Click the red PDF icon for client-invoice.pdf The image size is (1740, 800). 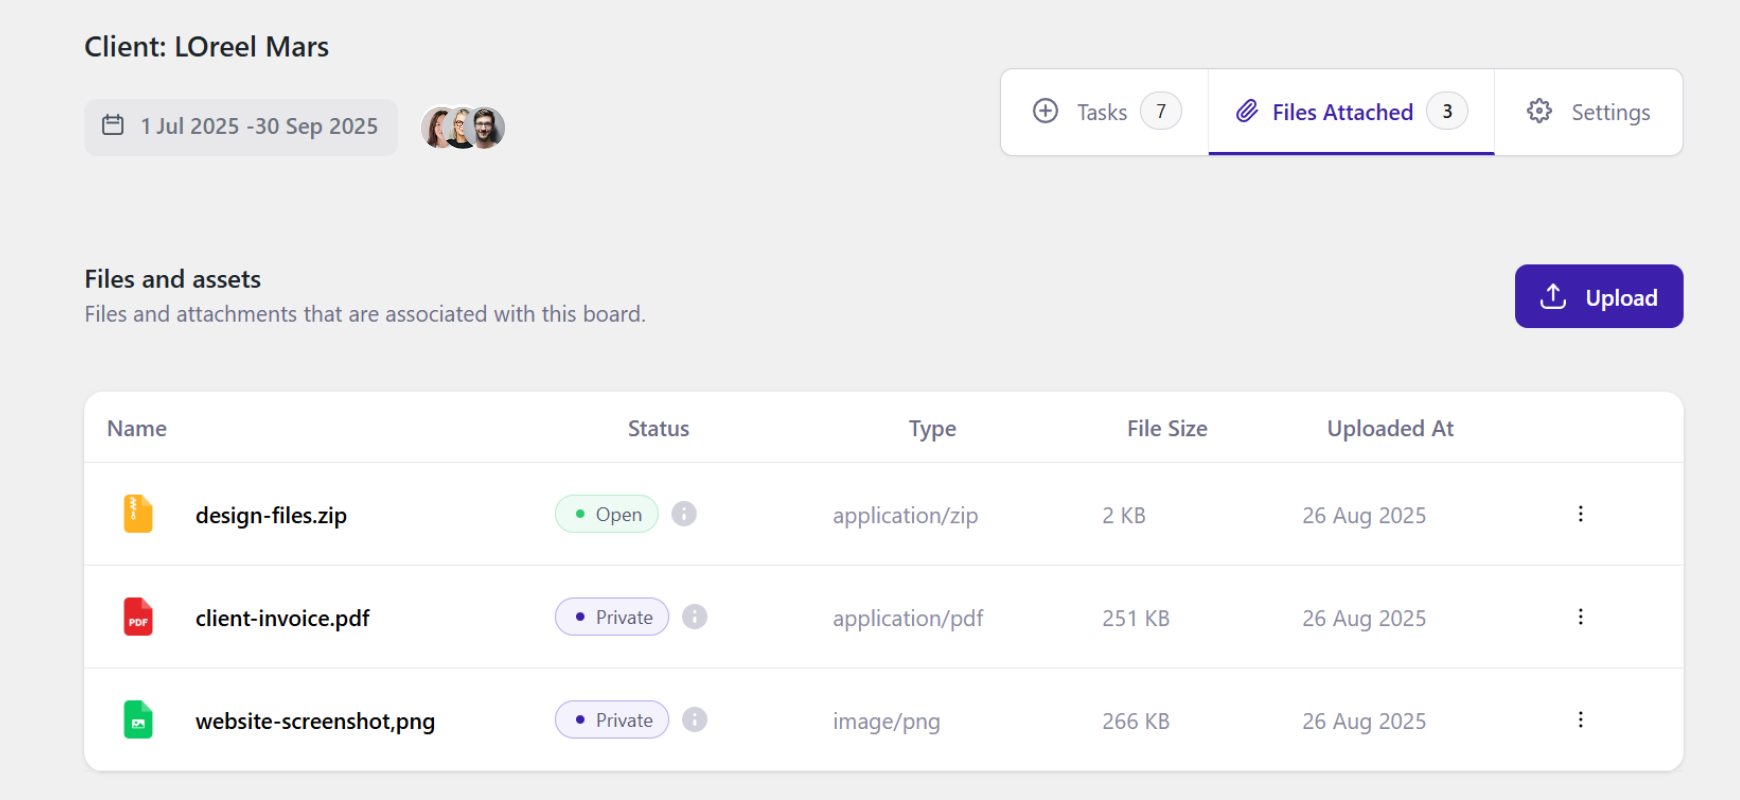coord(138,617)
